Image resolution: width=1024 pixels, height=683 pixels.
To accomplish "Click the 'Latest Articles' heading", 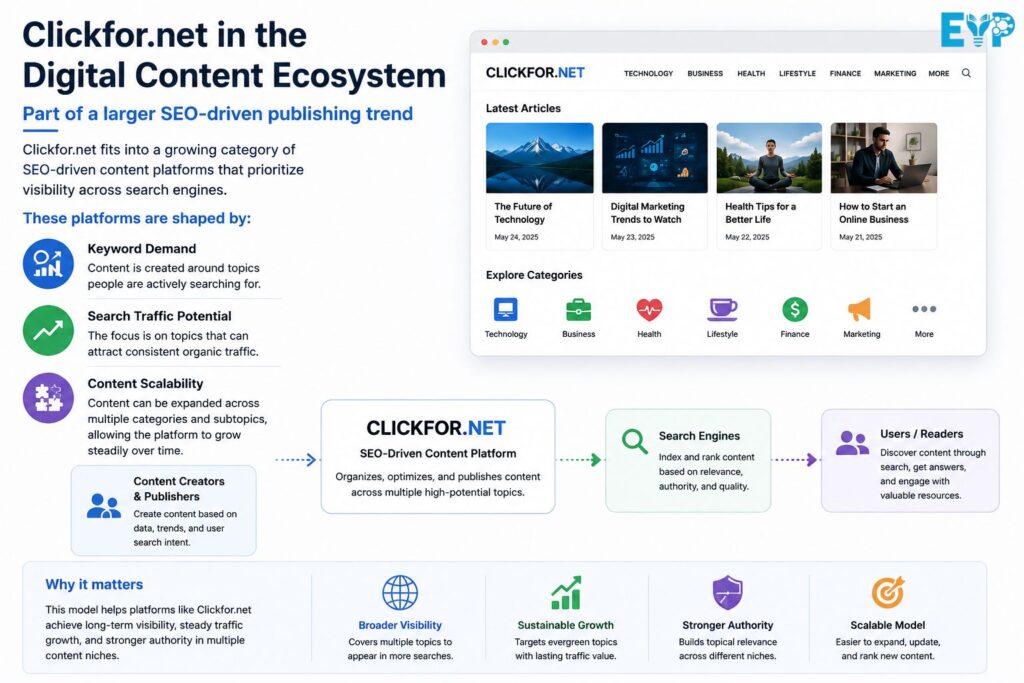I will [x=523, y=108].
